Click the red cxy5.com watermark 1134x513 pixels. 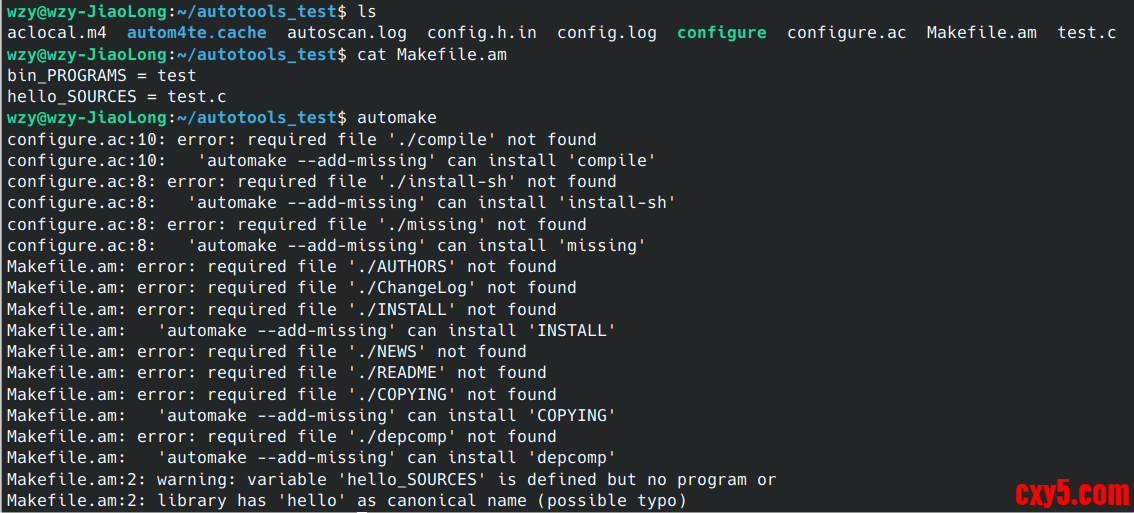coord(1071,493)
